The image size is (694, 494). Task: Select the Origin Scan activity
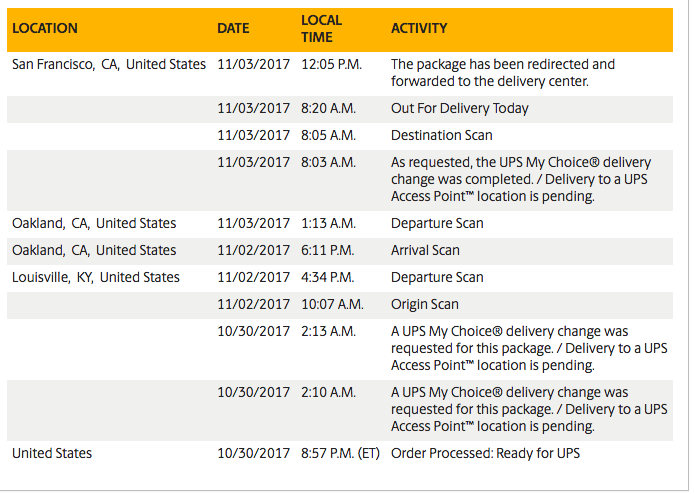[424, 305]
